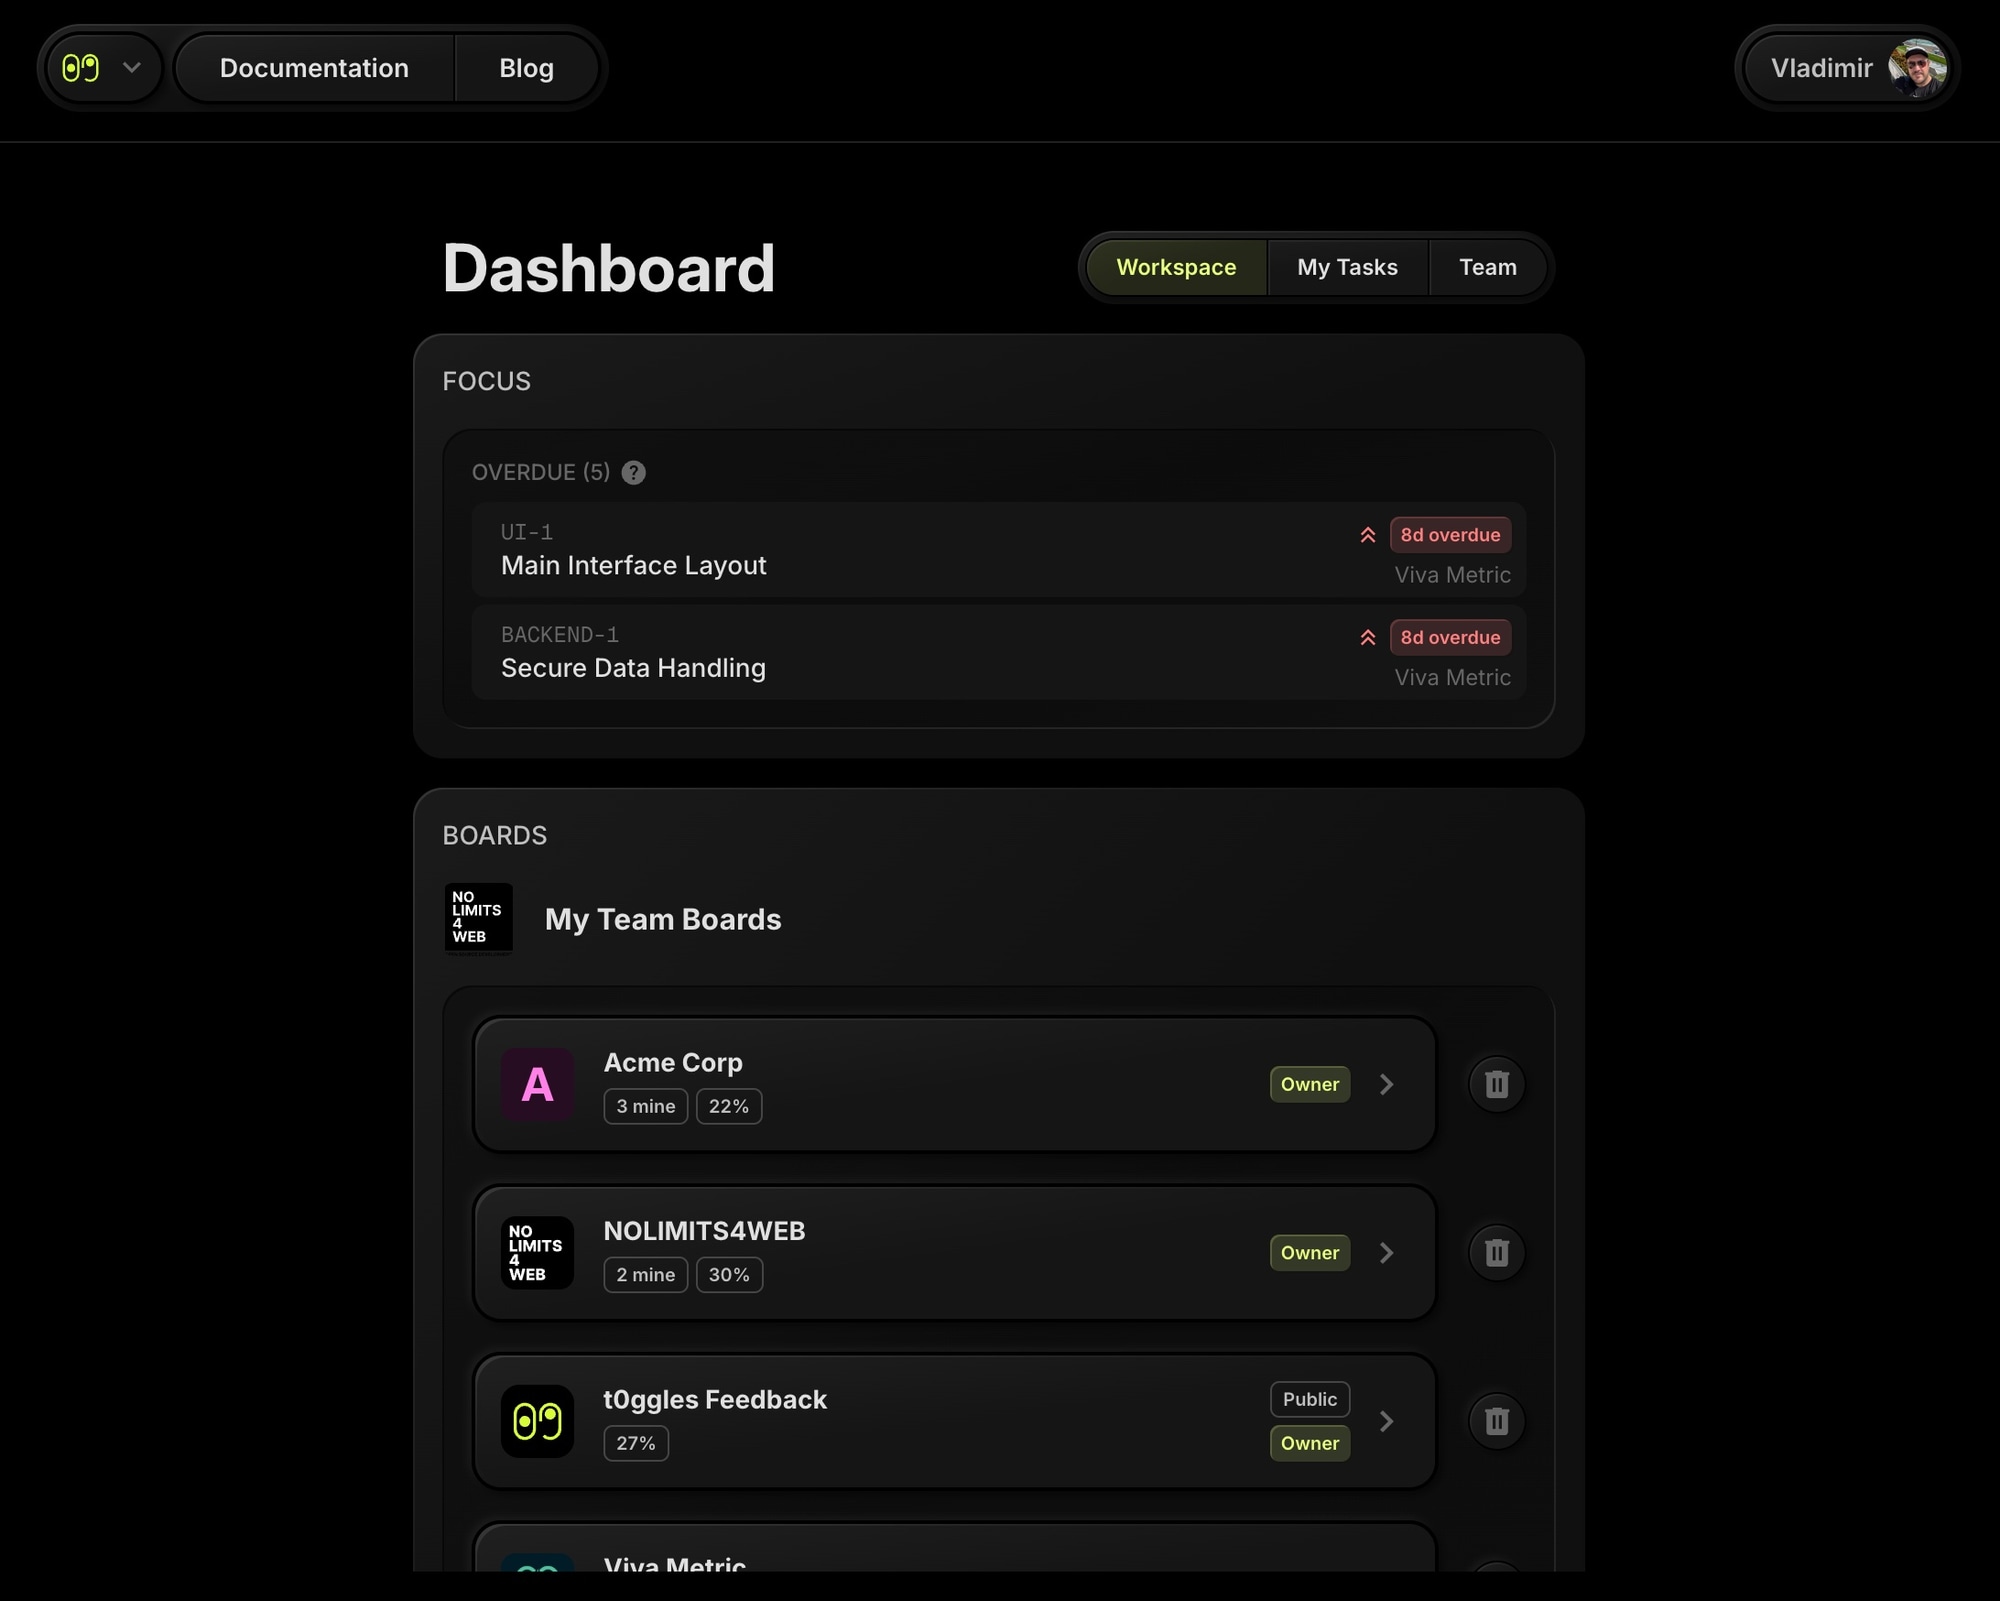
Task: Delete the Acme Corp board with trash icon
Action: pyautogui.click(x=1496, y=1084)
